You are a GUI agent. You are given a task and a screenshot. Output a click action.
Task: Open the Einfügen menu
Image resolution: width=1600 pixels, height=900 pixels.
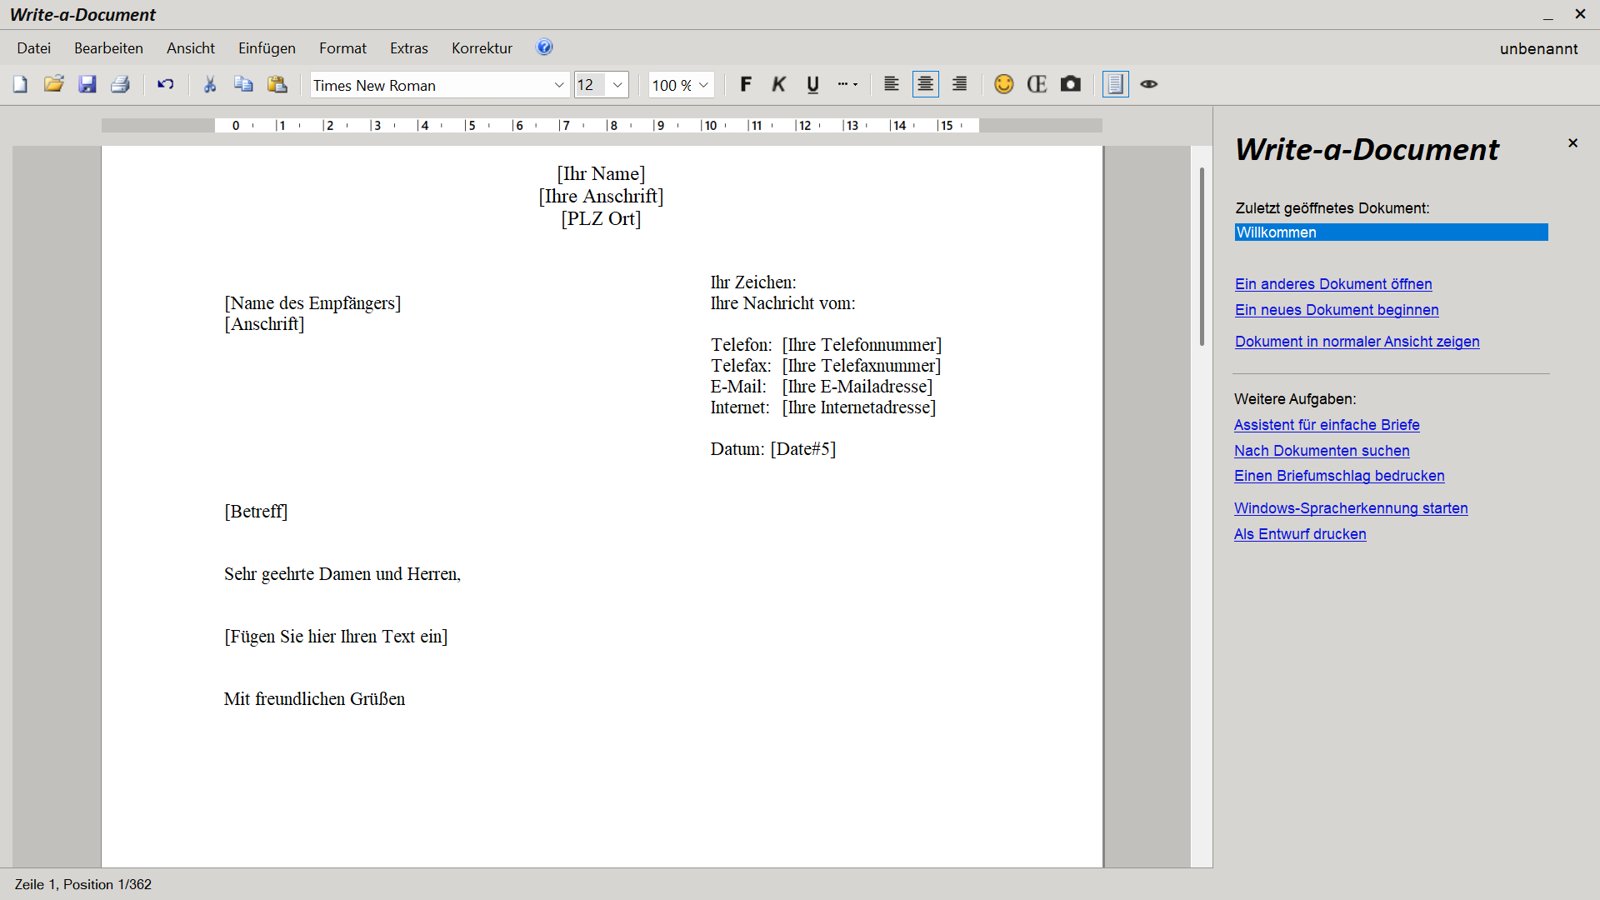pos(267,48)
